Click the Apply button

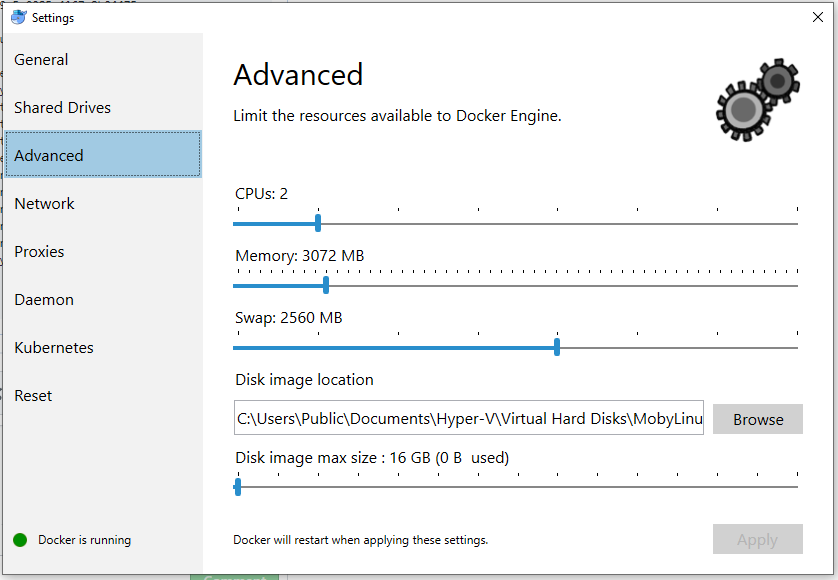(x=758, y=539)
